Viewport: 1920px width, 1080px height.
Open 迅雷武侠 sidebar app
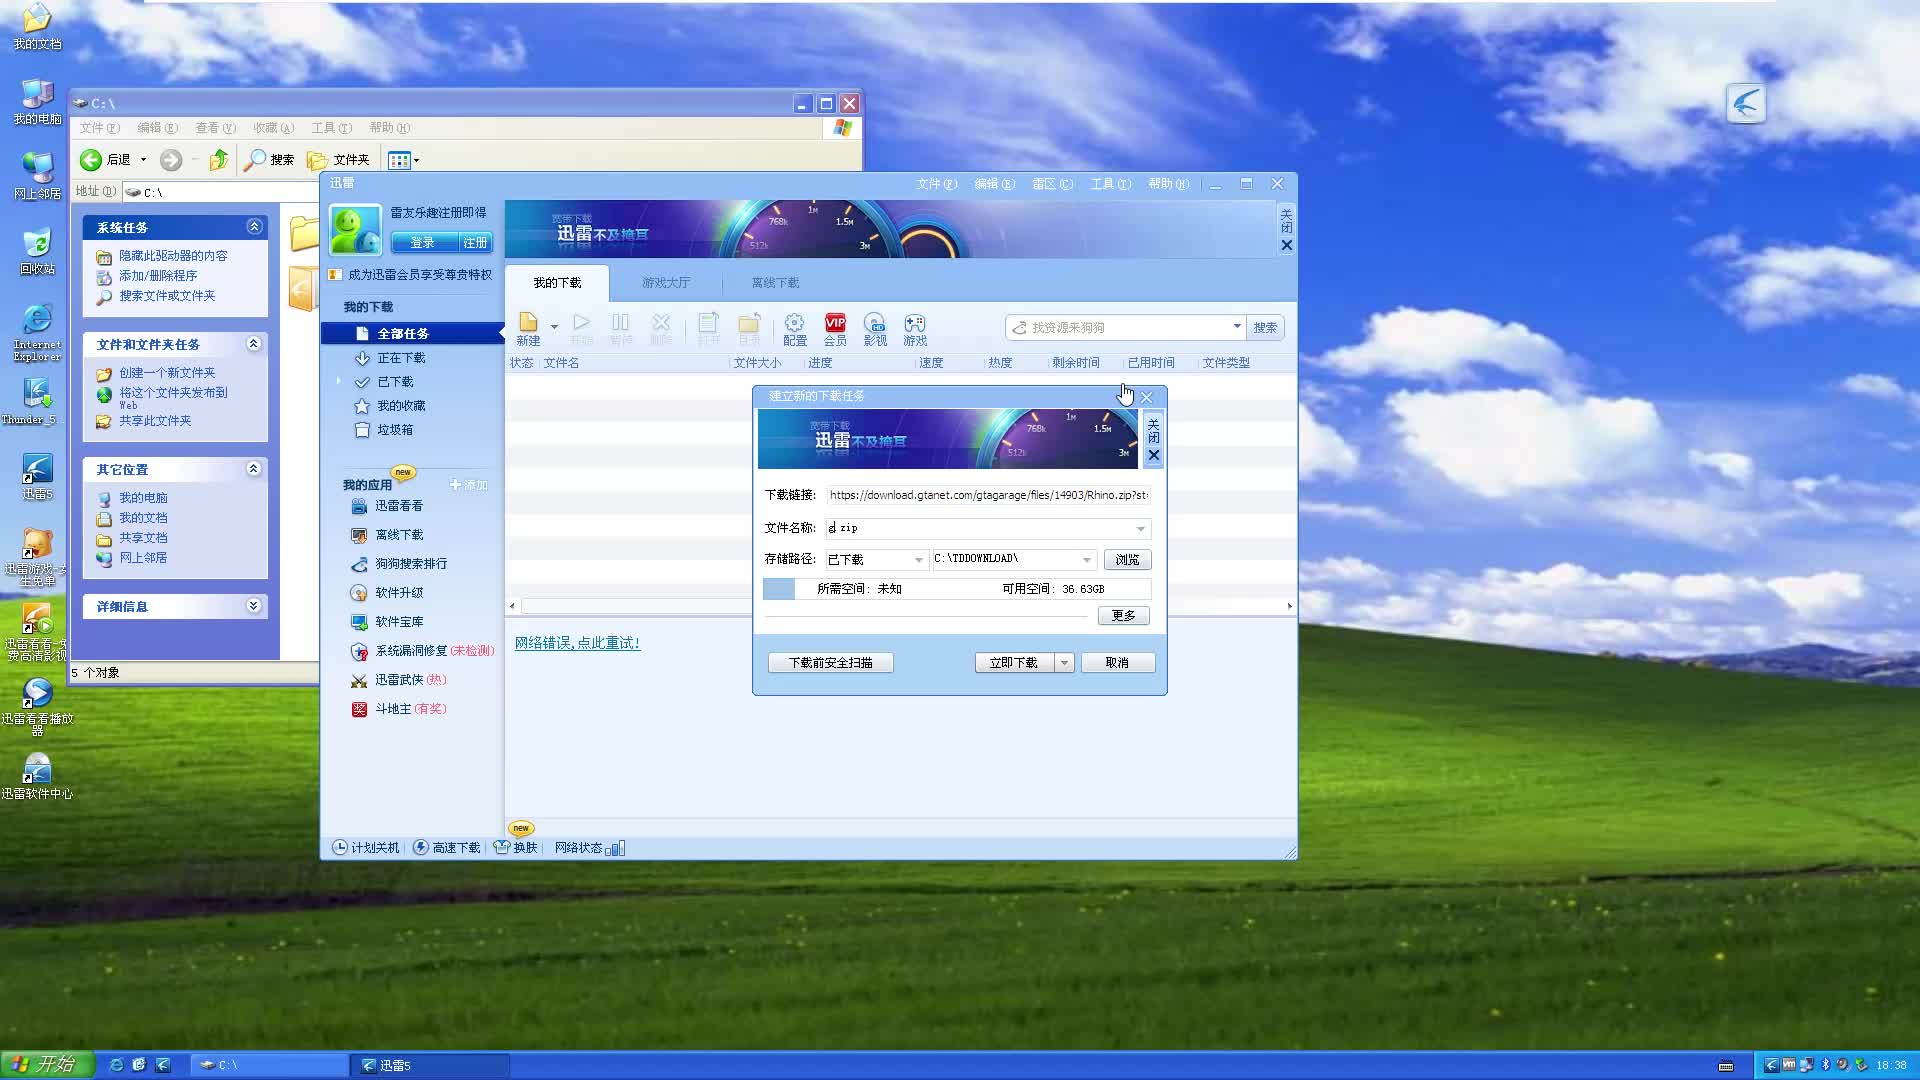(x=398, y=680)
